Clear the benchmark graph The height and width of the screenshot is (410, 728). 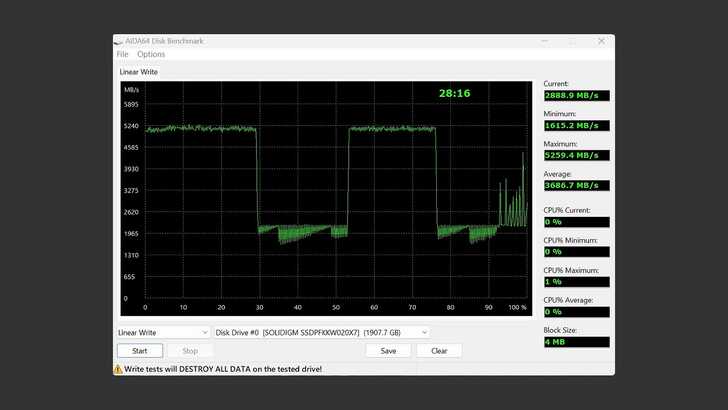[439, 351]
